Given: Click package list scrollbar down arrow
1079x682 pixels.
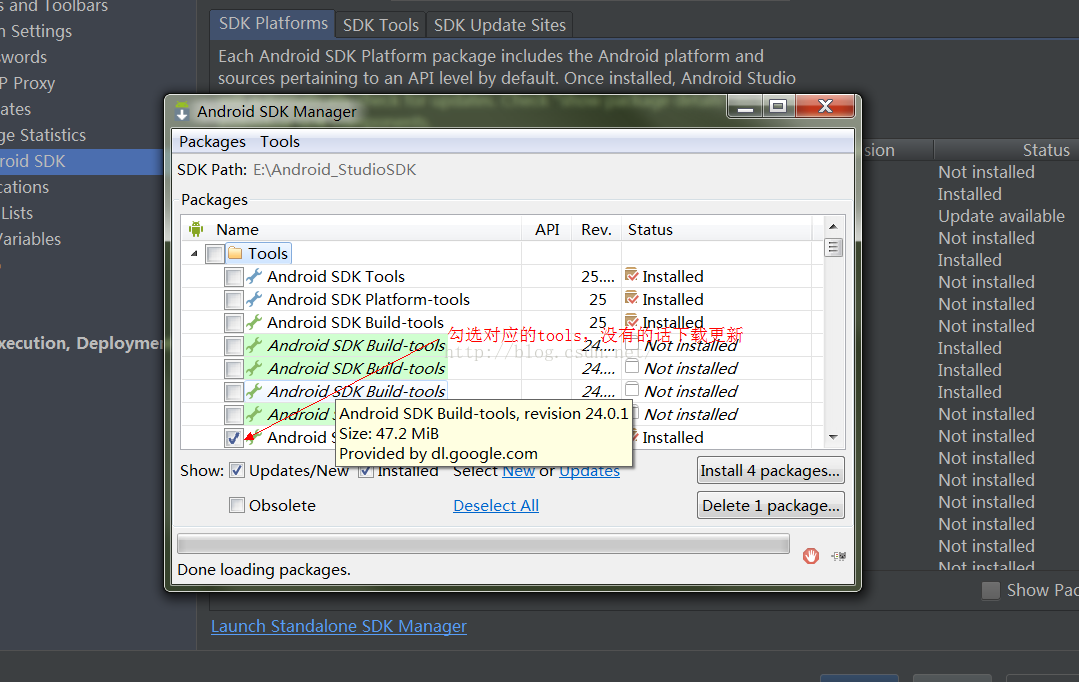Looking at the screenshot, I should point(833,437).
